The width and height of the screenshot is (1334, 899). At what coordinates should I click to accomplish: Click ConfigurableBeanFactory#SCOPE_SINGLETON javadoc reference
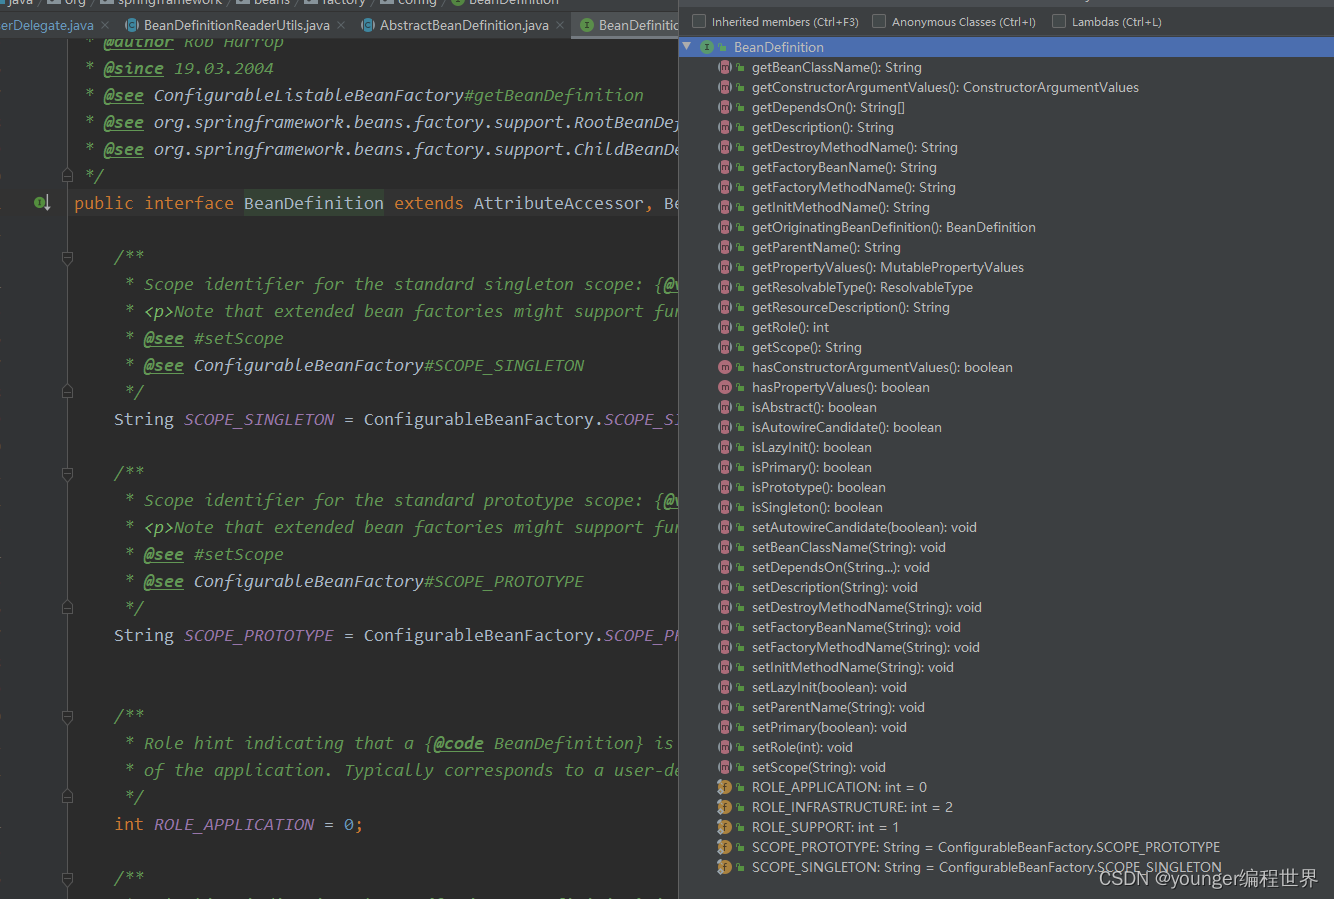[389, 365]
